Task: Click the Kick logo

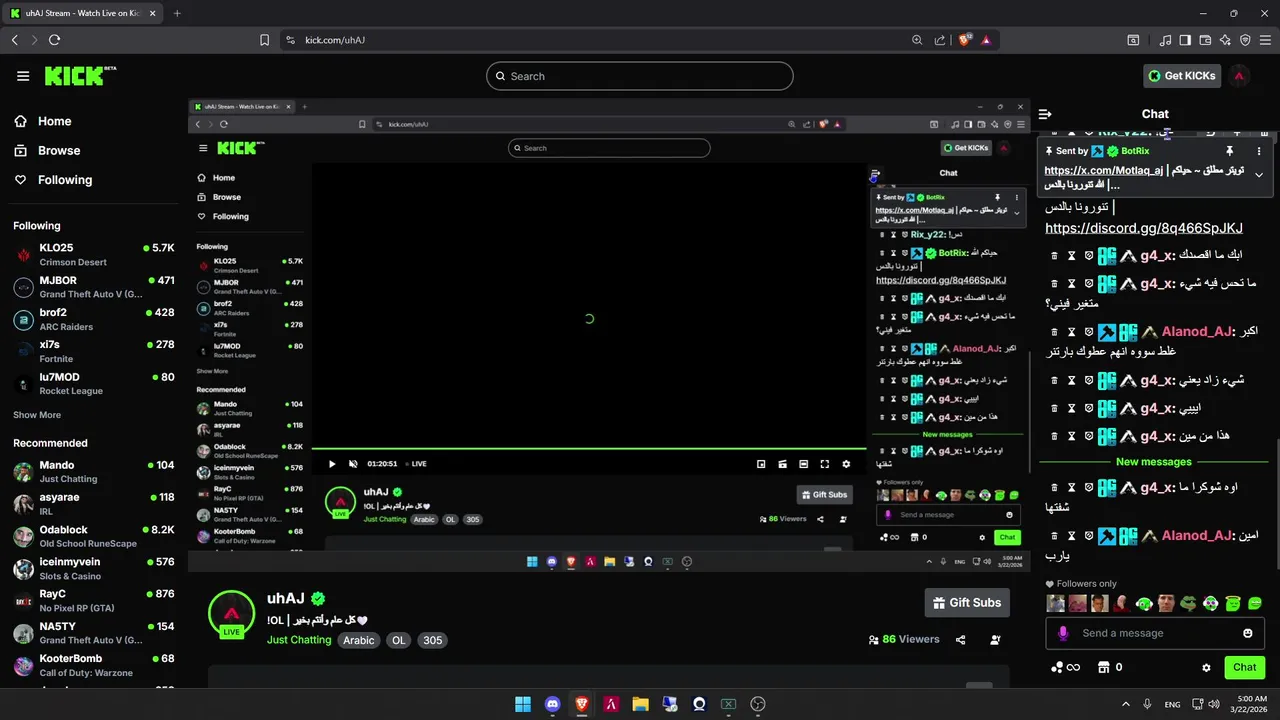Action: (80, 76)
